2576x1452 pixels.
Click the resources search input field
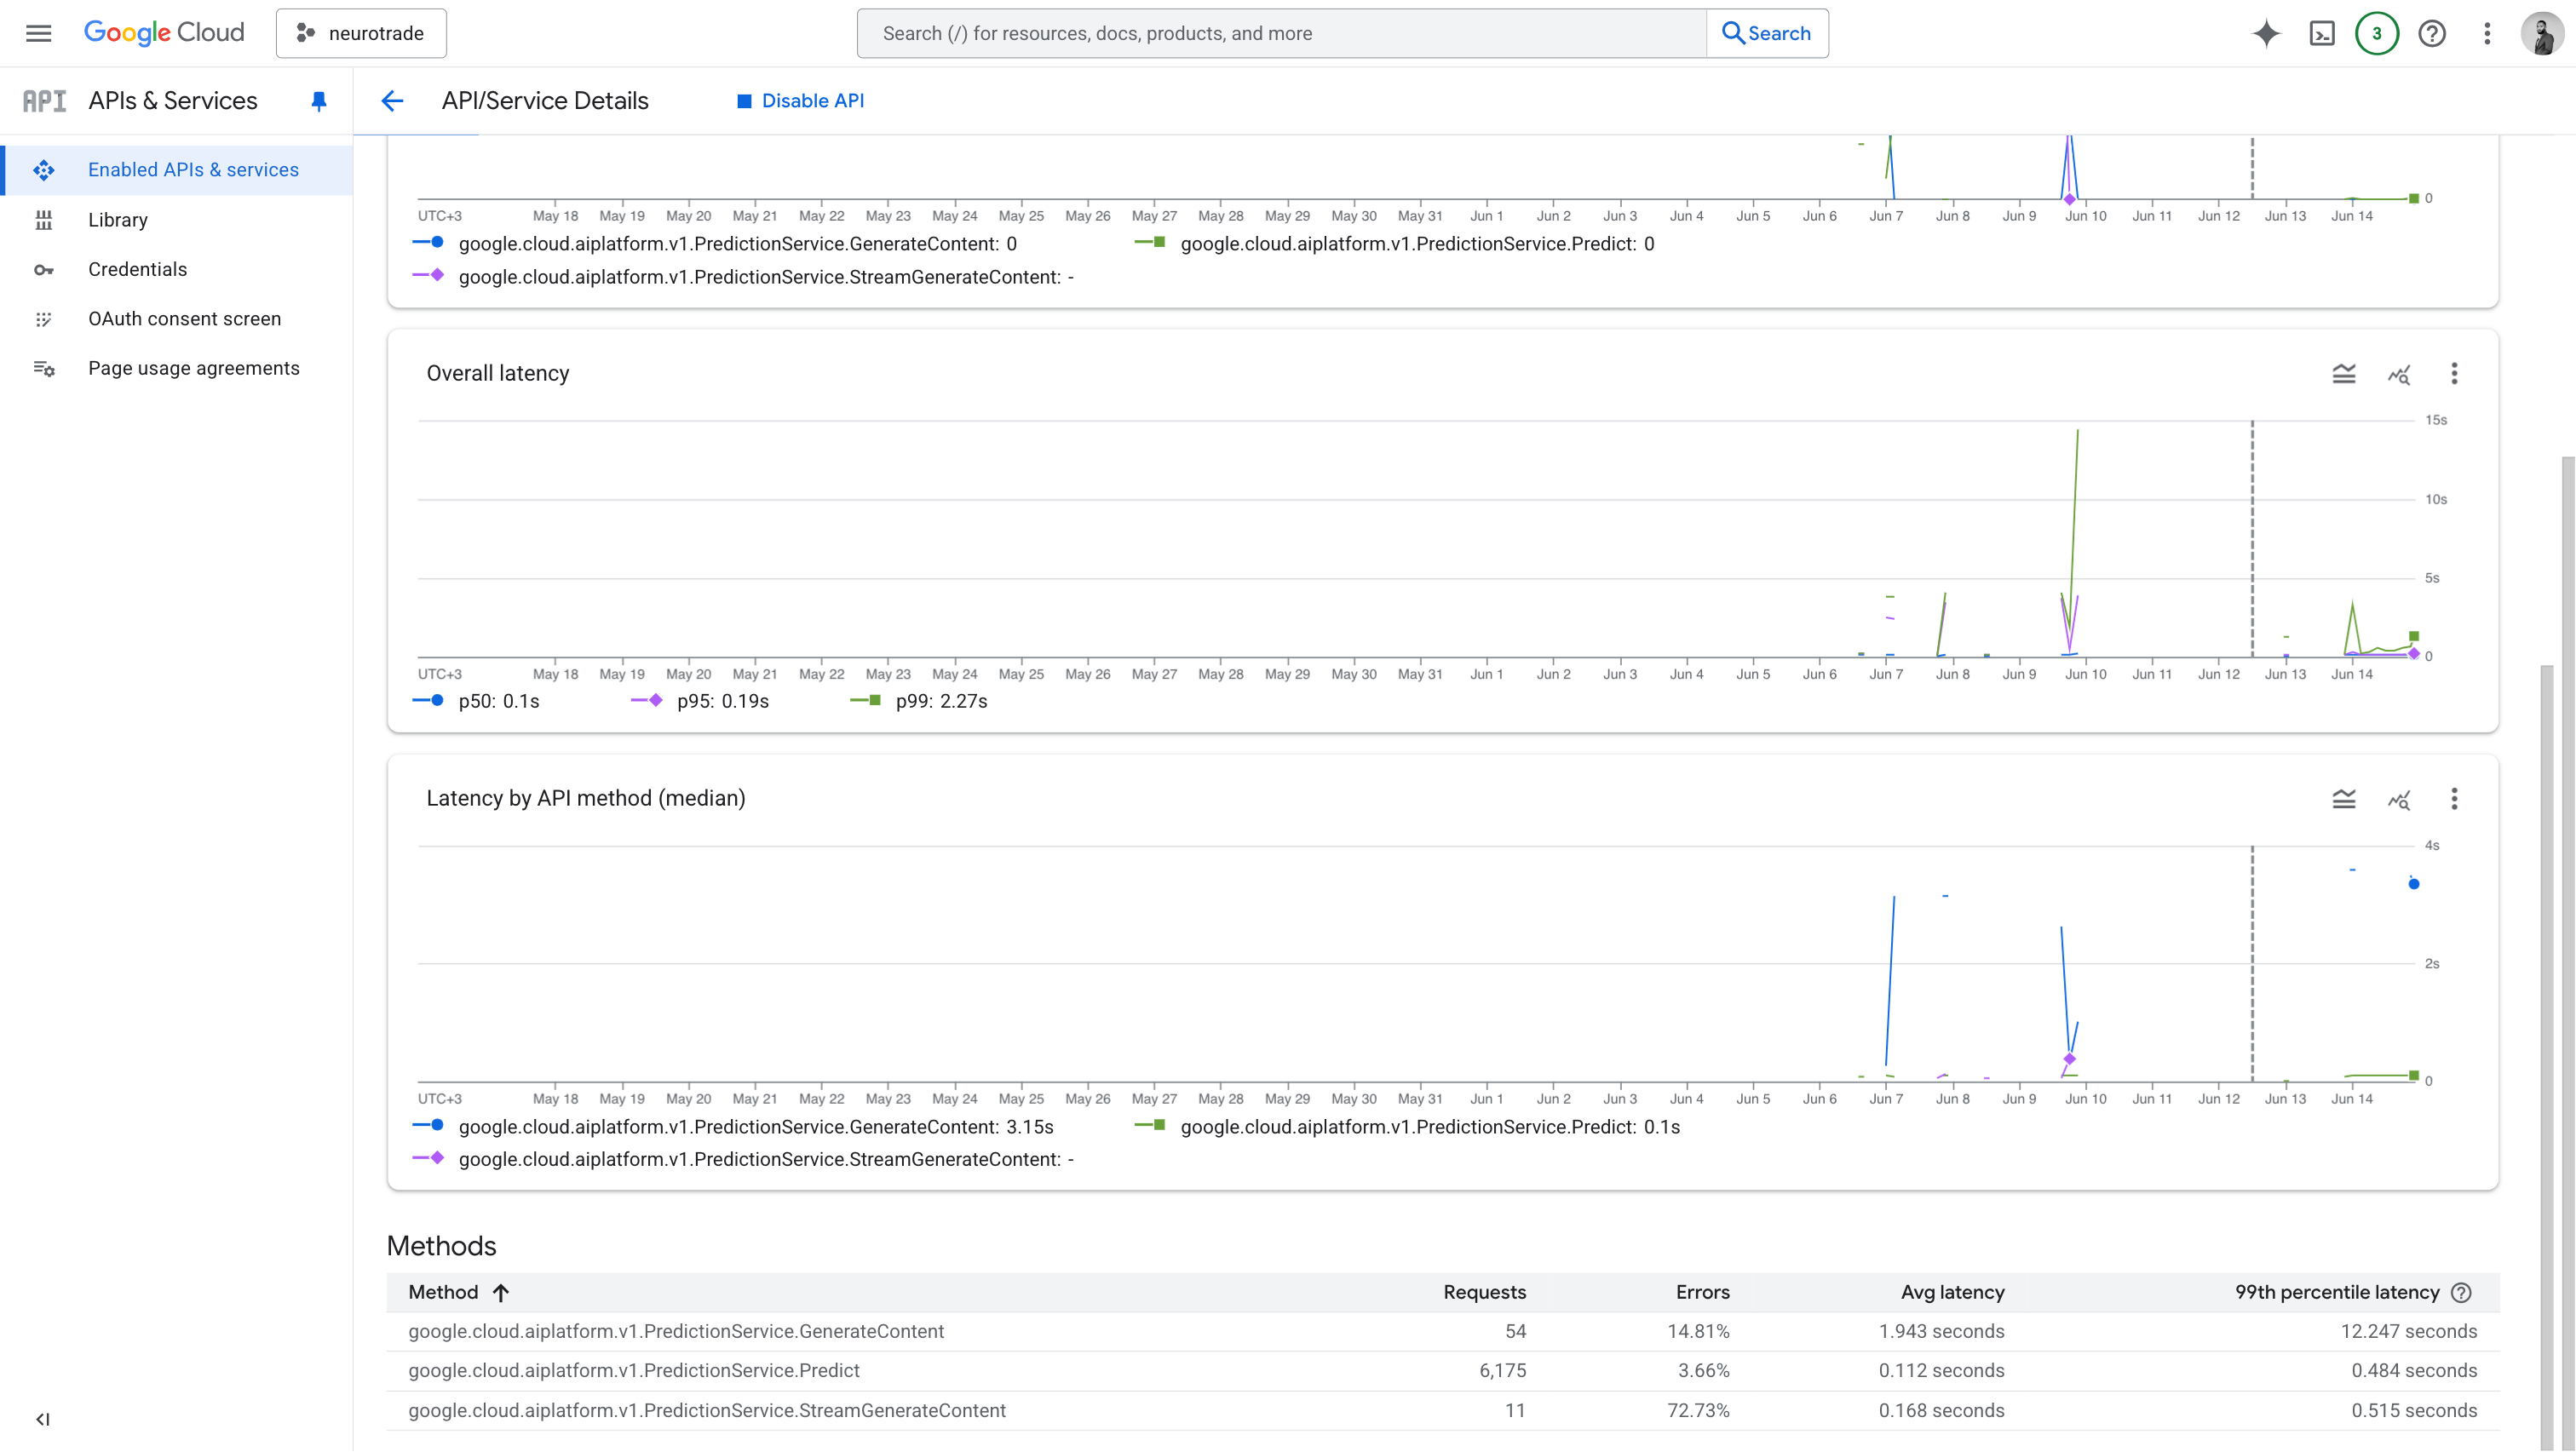(x=1280, y=33)
